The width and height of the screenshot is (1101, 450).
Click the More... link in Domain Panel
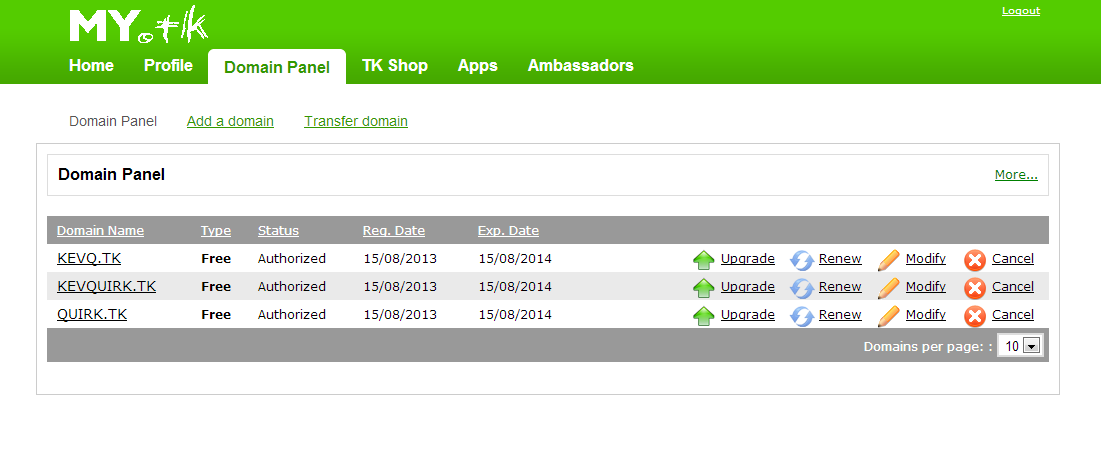click(x=1016, y=175)
